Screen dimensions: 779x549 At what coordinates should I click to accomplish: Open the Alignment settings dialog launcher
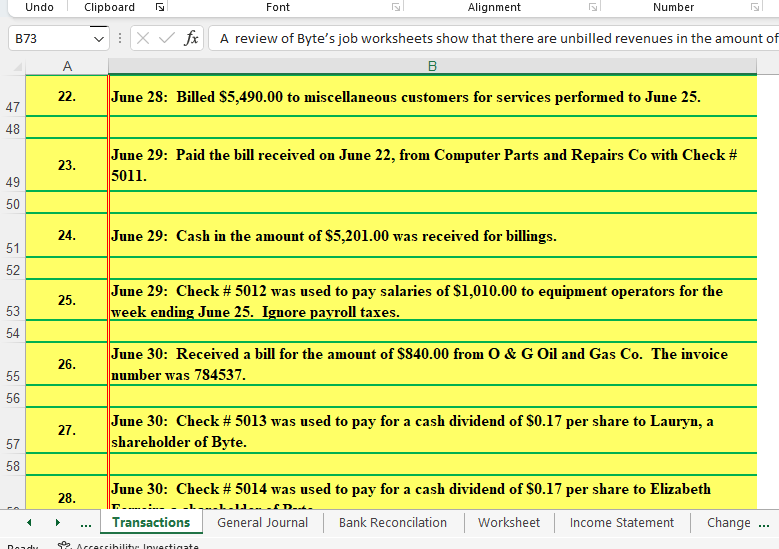tap(593, 7)
